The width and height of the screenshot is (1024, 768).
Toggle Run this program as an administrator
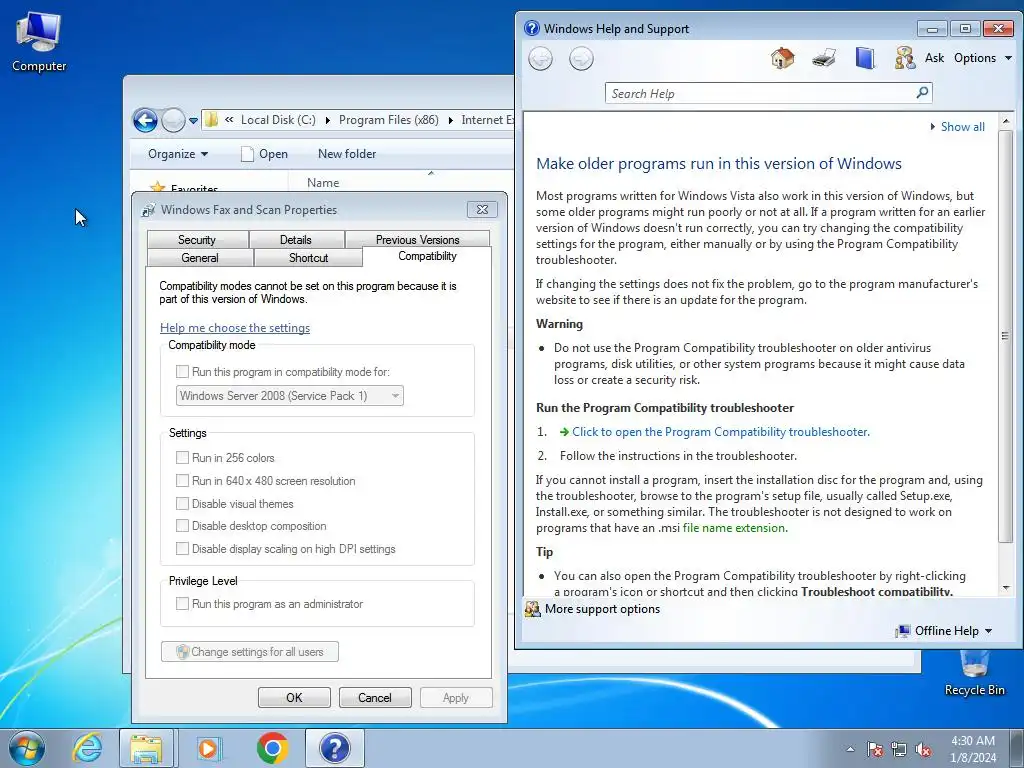click(x=182, y=603)
